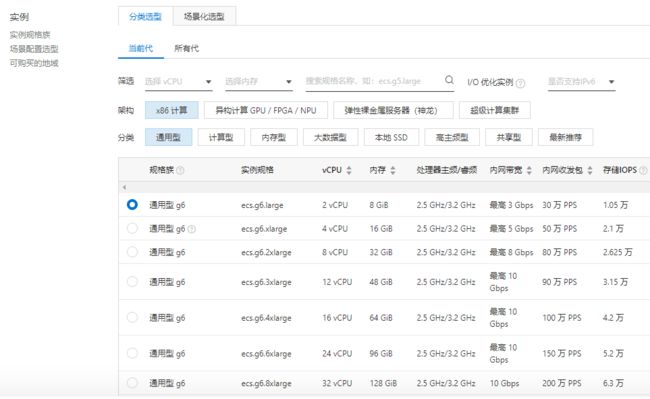Switch to the 所有代 tab
The image size is (650, 399).
coord(187,48)
